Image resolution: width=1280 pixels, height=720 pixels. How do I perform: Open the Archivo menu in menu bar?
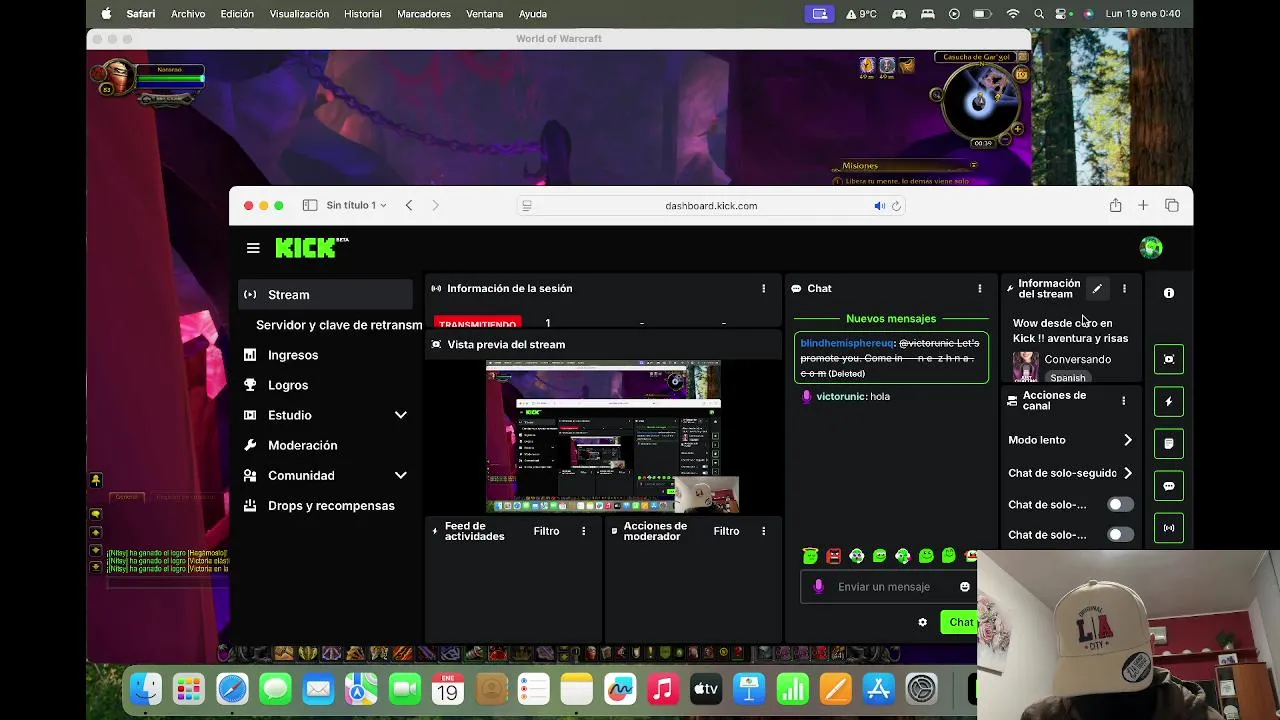tap(188, 14)
